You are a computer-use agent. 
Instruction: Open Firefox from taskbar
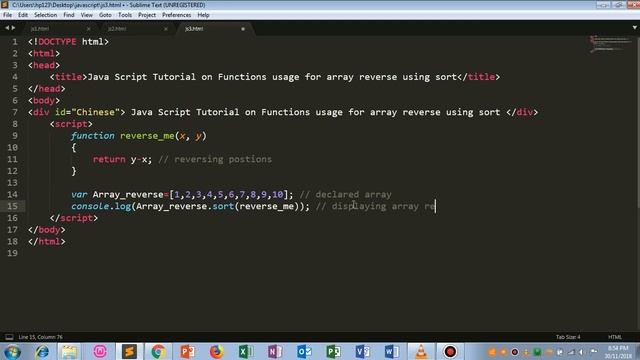pyautogui.click(x=217, y=352)
